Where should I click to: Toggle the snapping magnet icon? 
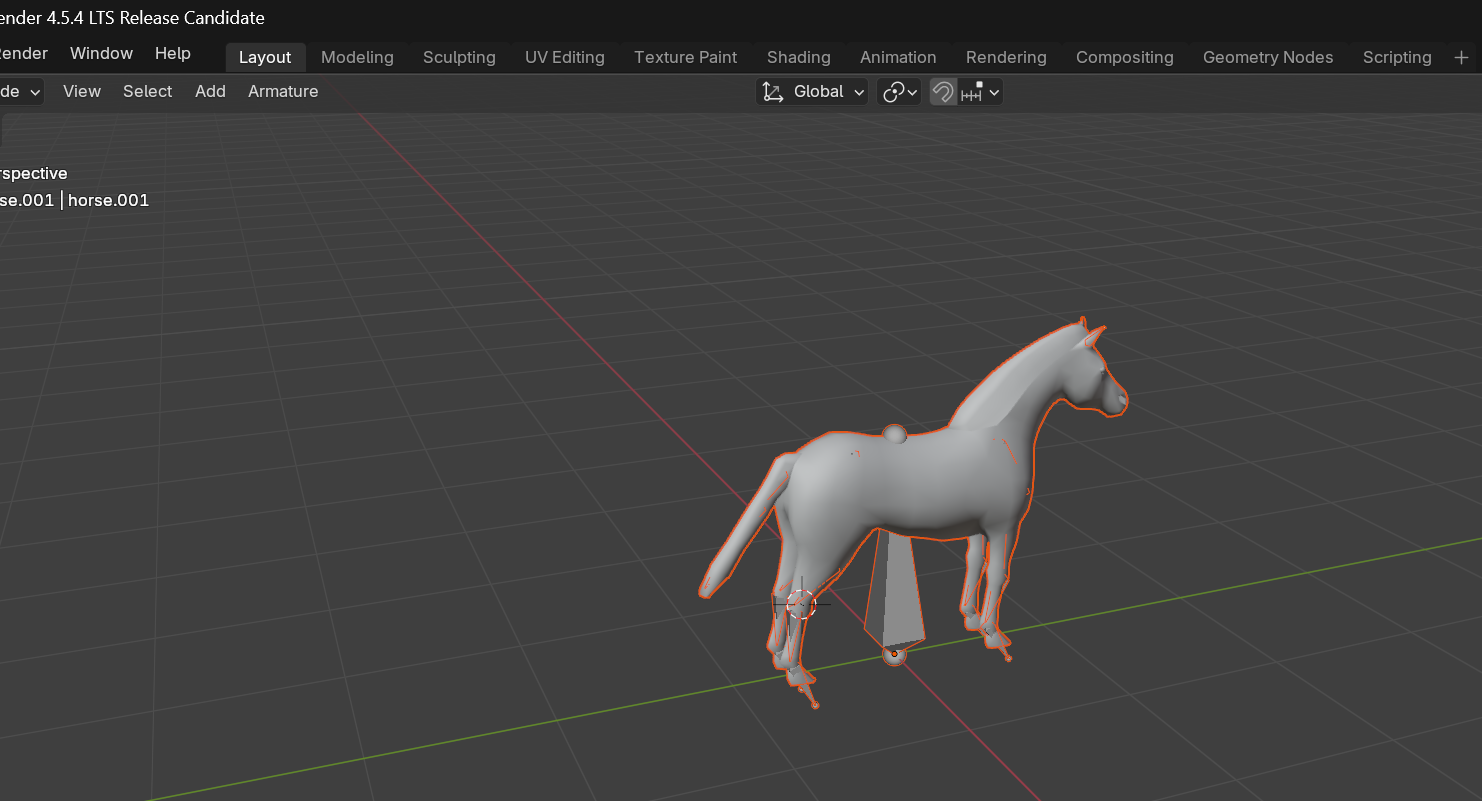(942, 92)
